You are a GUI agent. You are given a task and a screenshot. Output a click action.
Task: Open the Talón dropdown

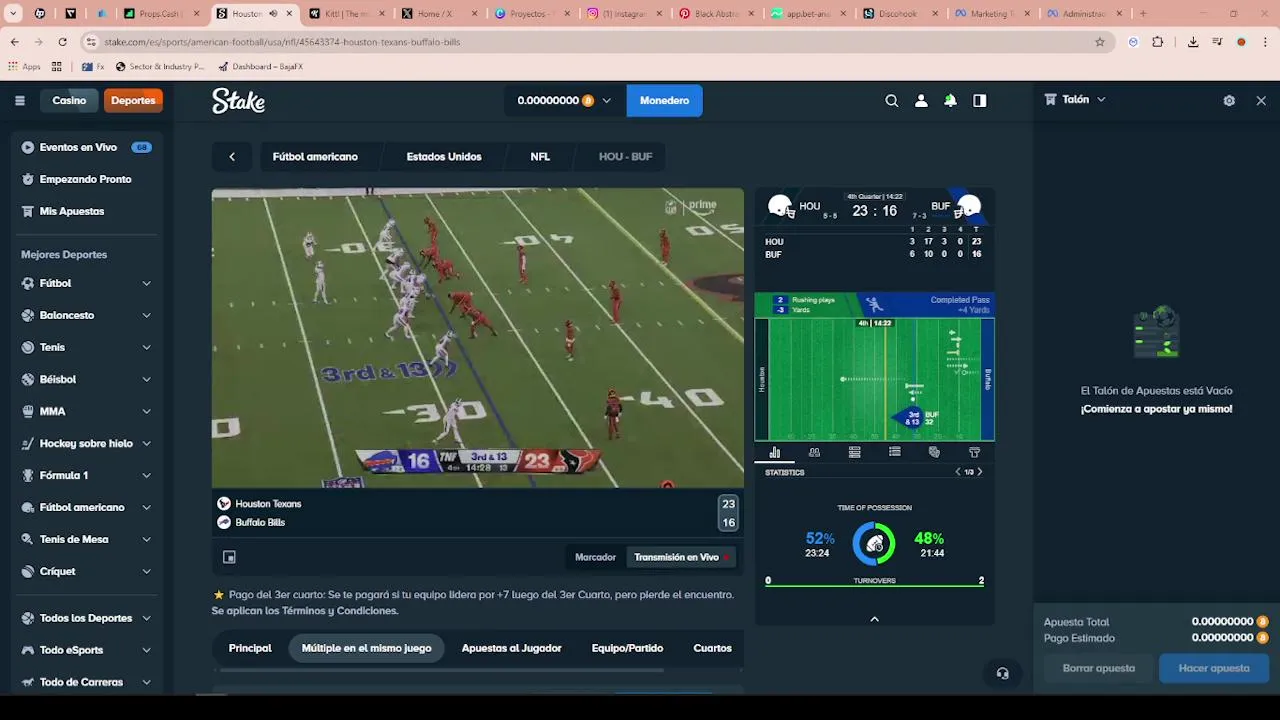tap(1075, 100)
